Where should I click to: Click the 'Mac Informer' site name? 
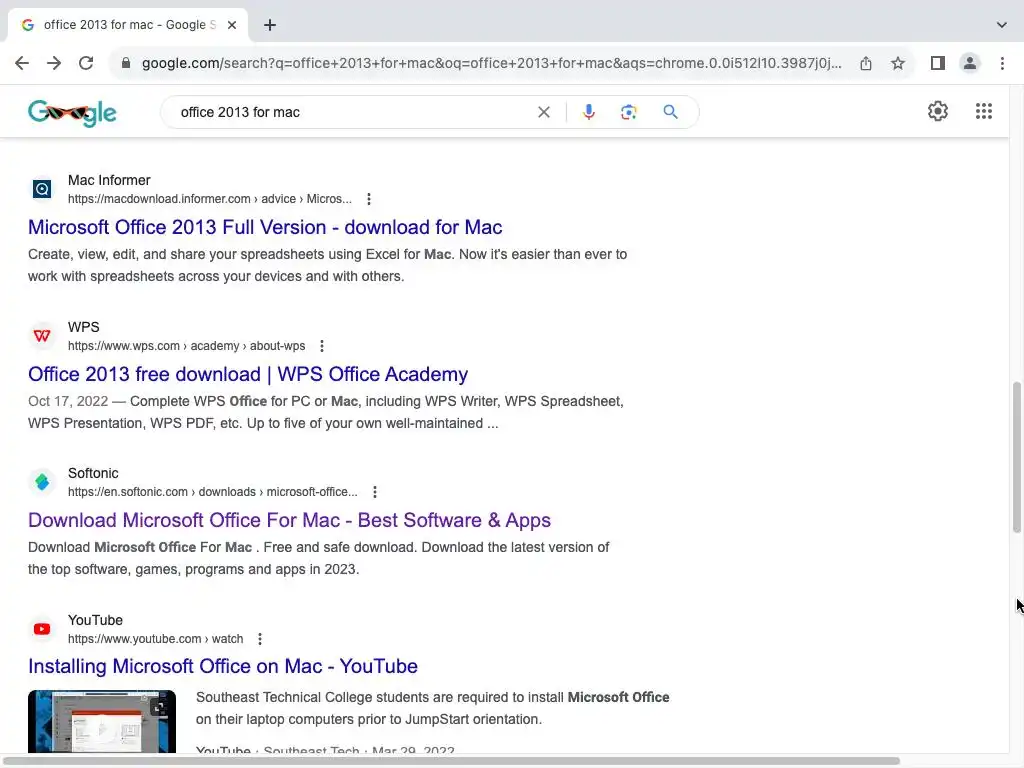109,180
